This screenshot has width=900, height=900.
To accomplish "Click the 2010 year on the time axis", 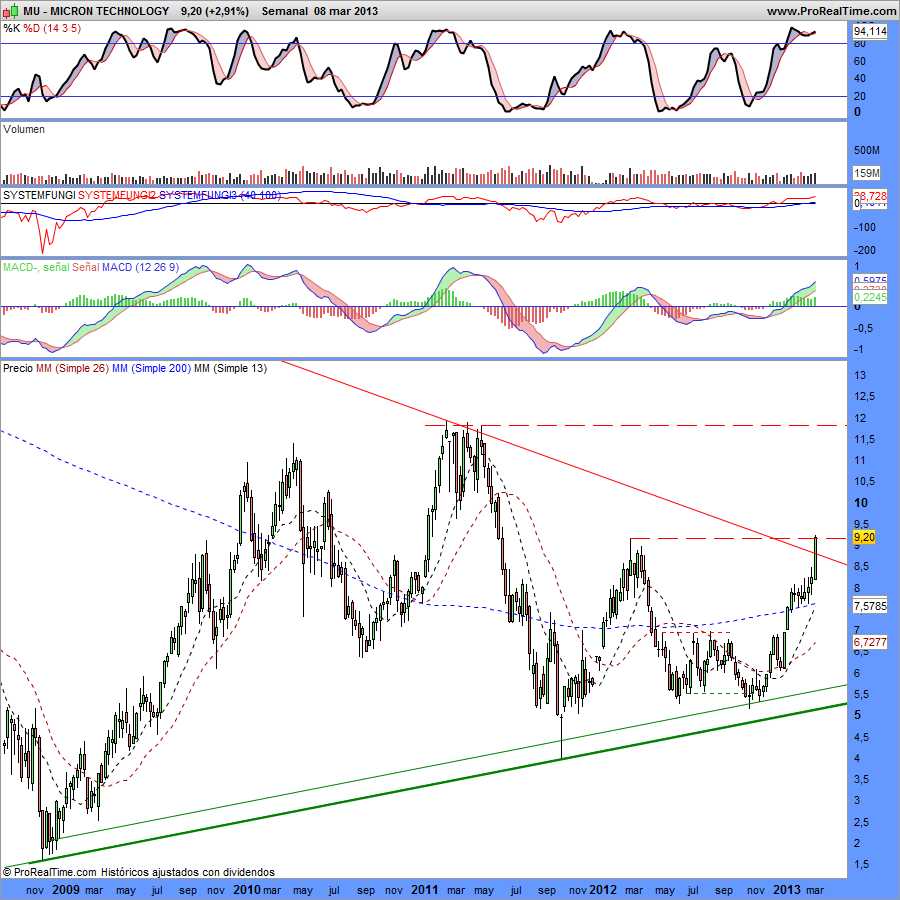I will pyautogui.click(x=247, y=890).
